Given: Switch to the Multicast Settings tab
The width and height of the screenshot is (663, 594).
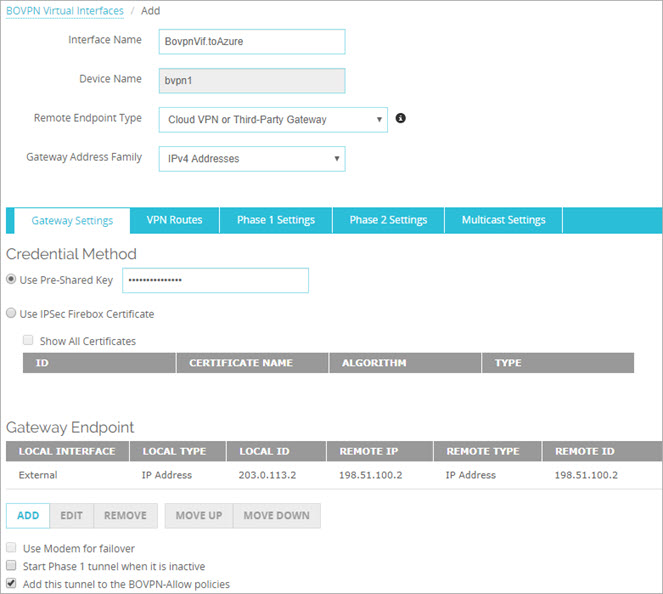Looking at the screenshot, I should click(x=503, y=220).
